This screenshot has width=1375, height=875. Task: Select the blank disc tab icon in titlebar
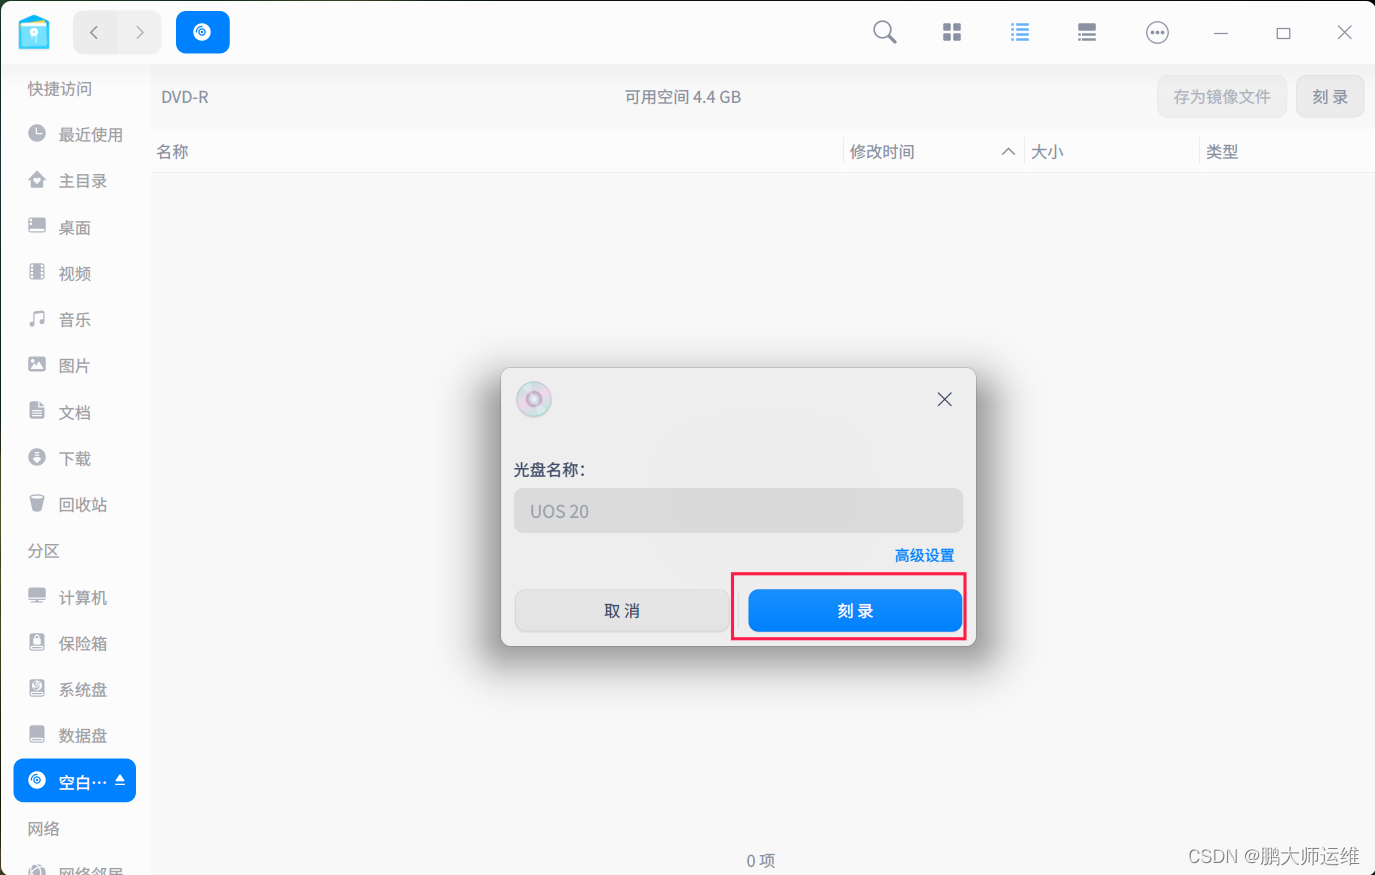(x=202, y=32)
